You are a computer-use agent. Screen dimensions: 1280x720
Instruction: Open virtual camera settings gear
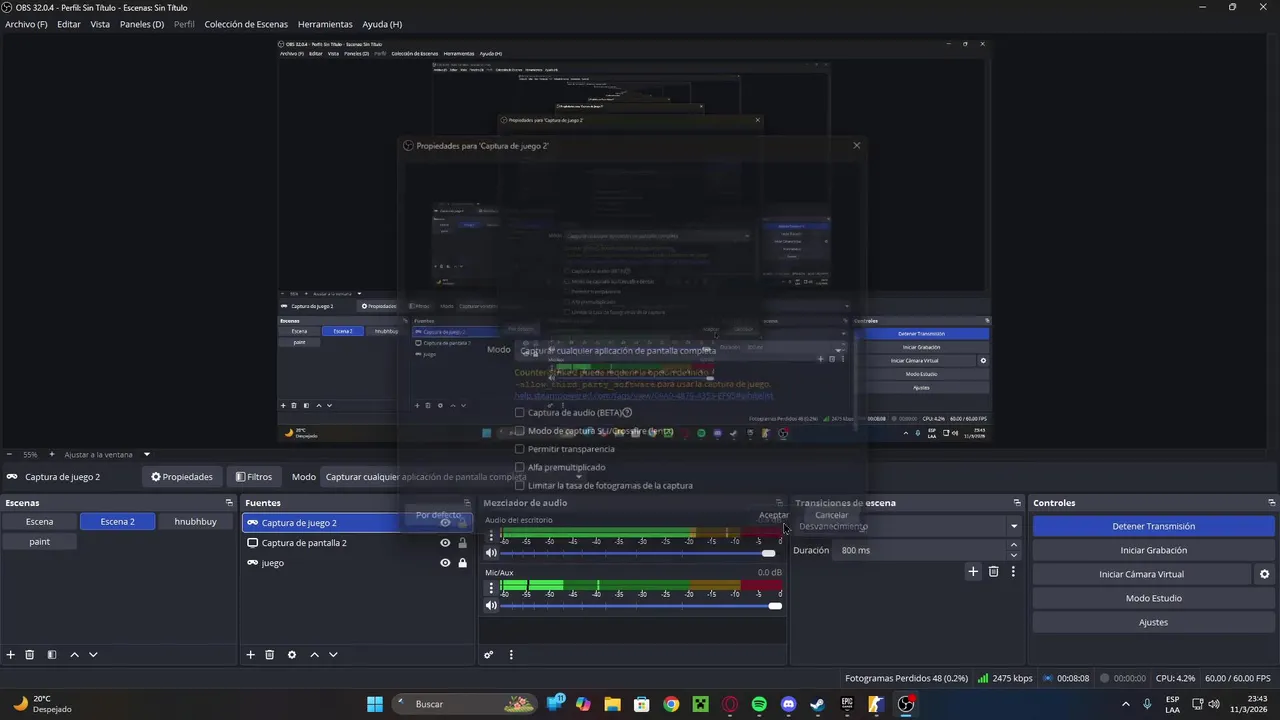1264,574
